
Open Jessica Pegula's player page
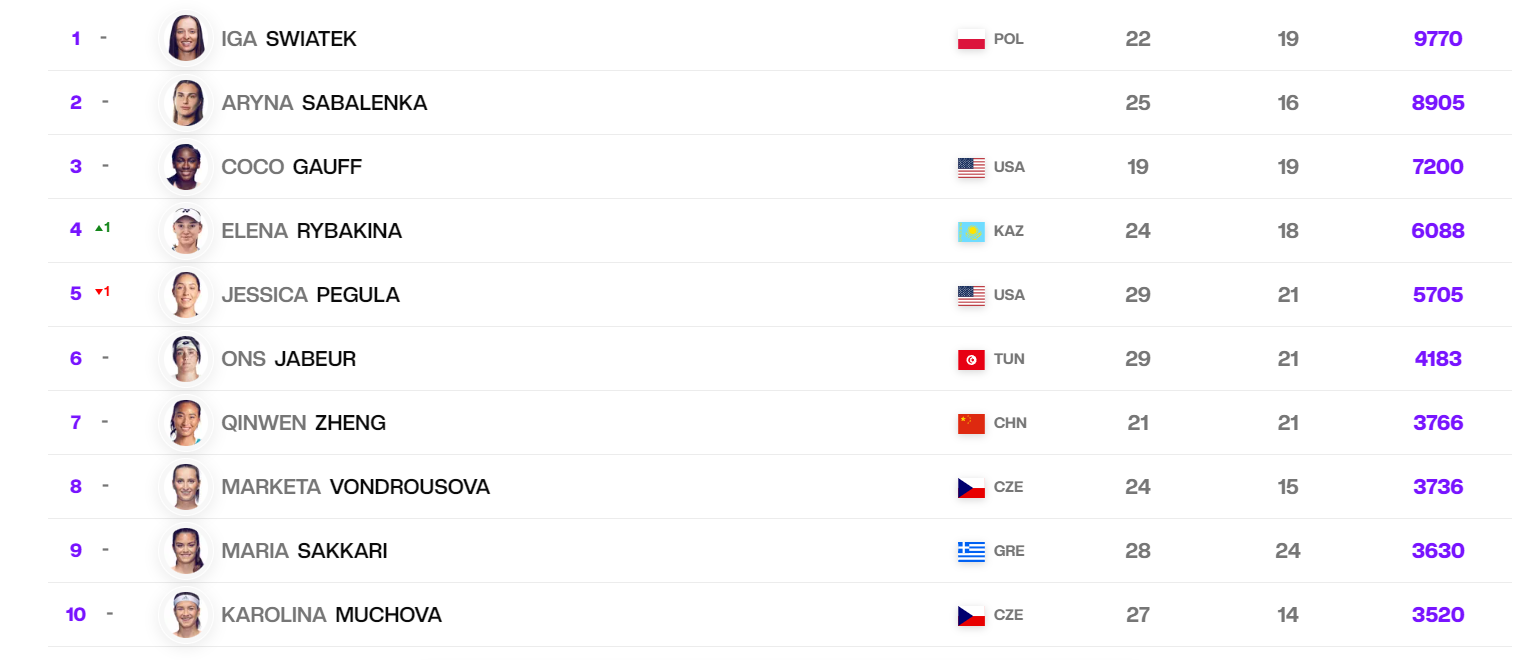click(x=310, y=295)
